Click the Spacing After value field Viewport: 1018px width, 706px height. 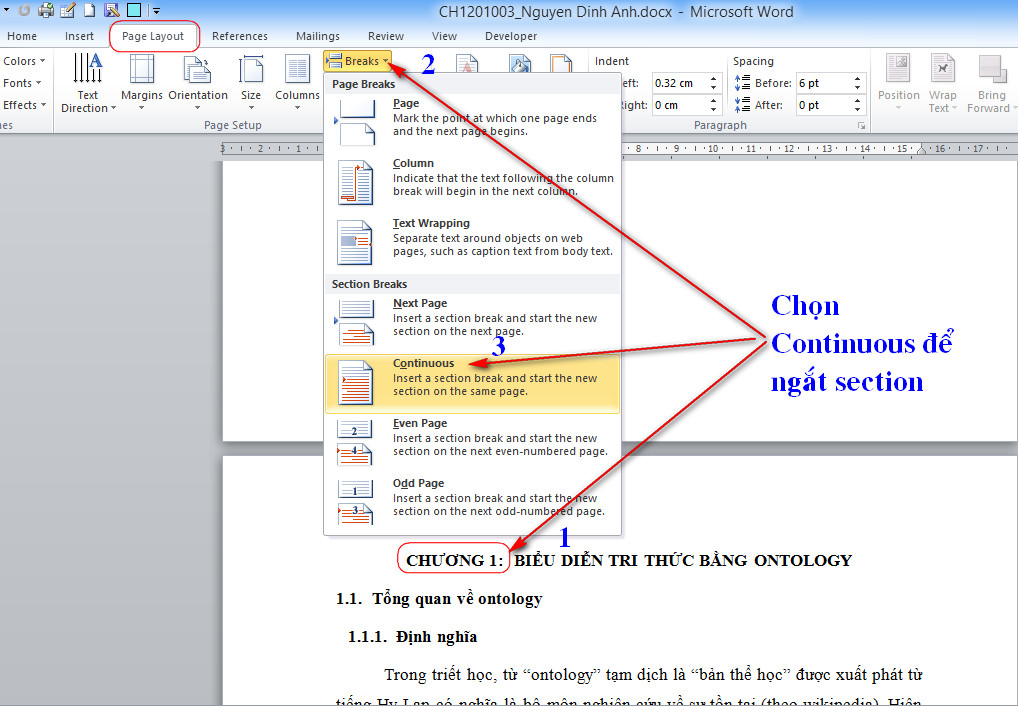(823, 105)
